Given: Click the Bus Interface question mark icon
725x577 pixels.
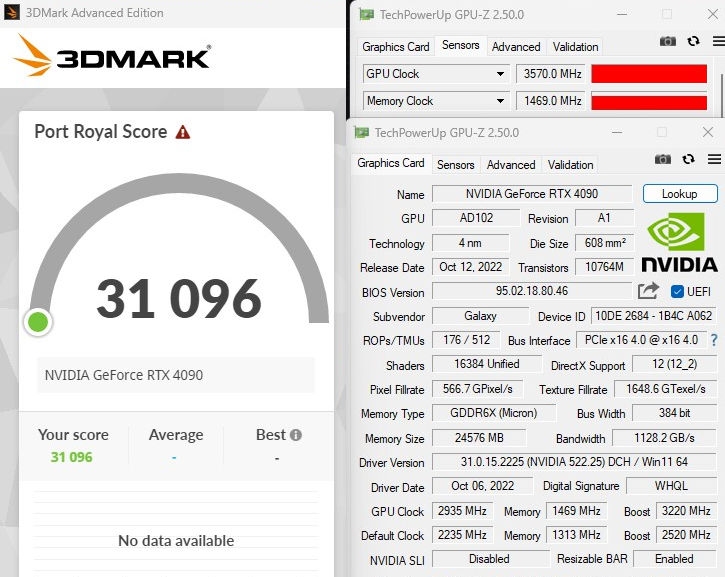Looking at the screenshot, I should [714, 340].
